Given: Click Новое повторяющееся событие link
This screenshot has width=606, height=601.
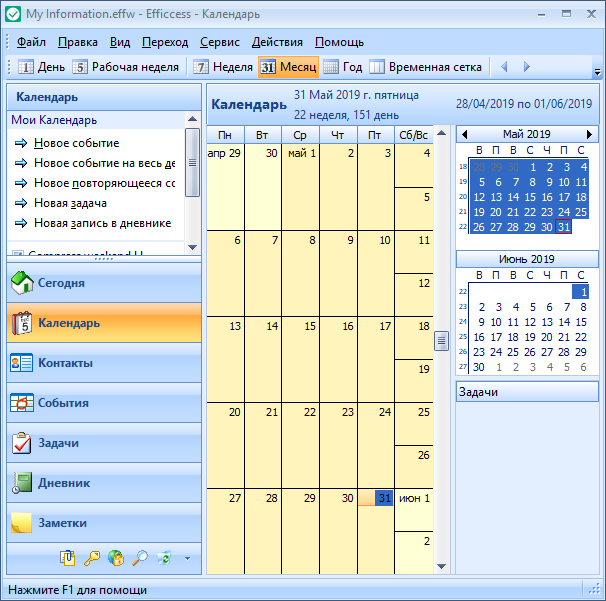Looking at the screenshot, I should [x=104, y=183].
